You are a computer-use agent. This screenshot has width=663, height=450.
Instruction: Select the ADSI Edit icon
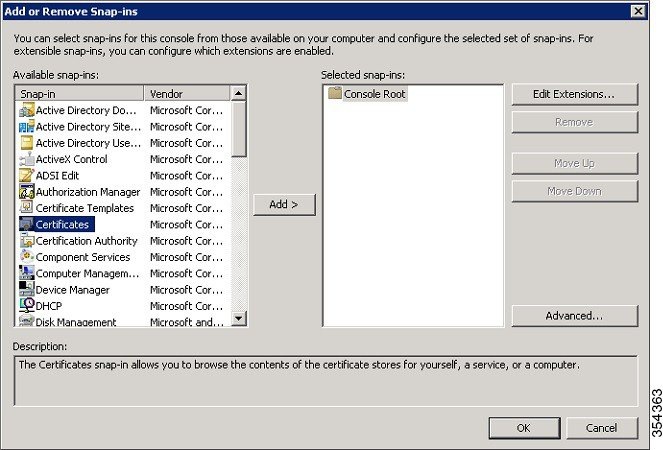pyautogui.click(x=27, y=176)
